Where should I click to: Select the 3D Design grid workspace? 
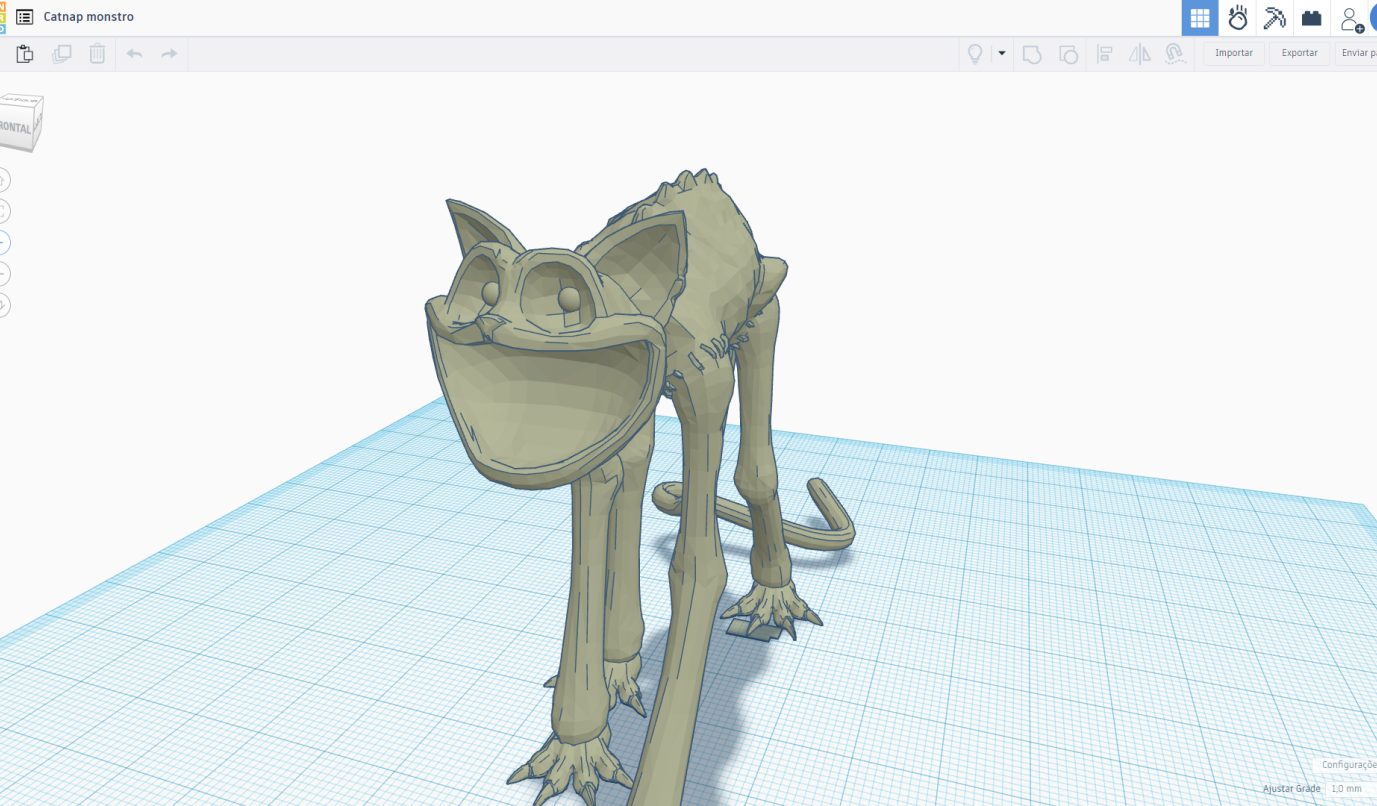tap(1200, 18)
